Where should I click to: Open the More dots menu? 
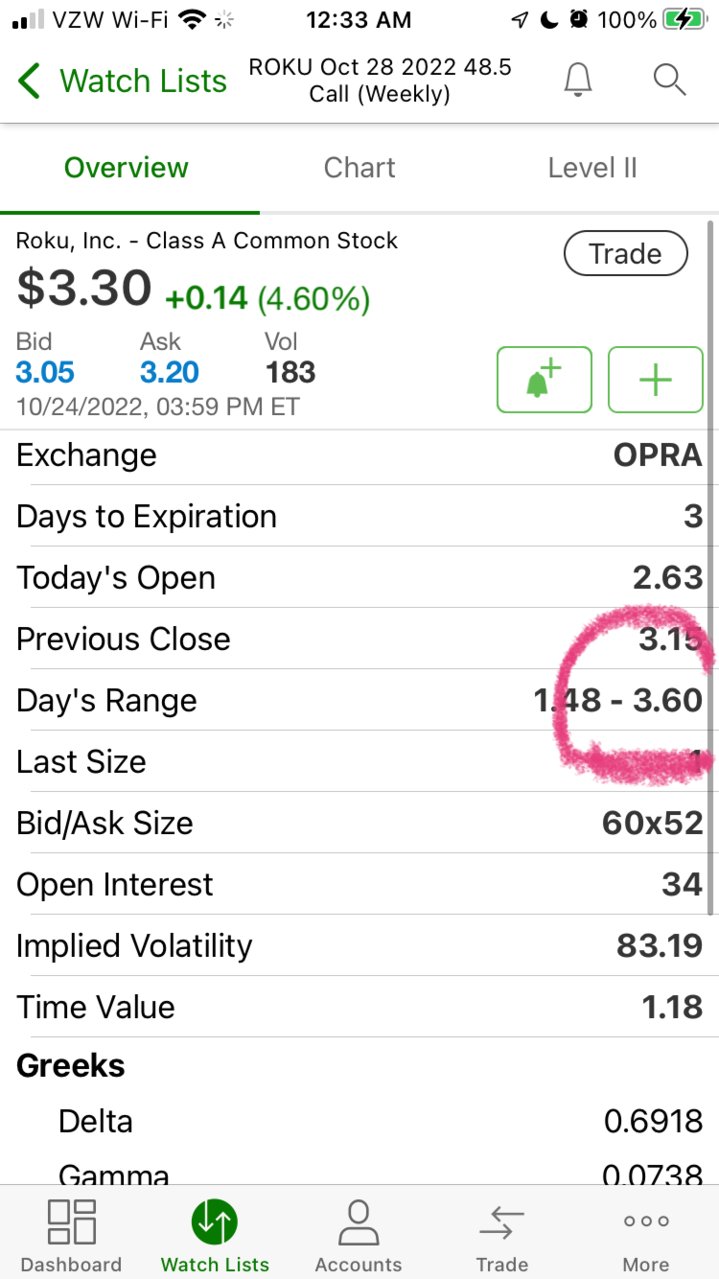tap(646, 1222)
